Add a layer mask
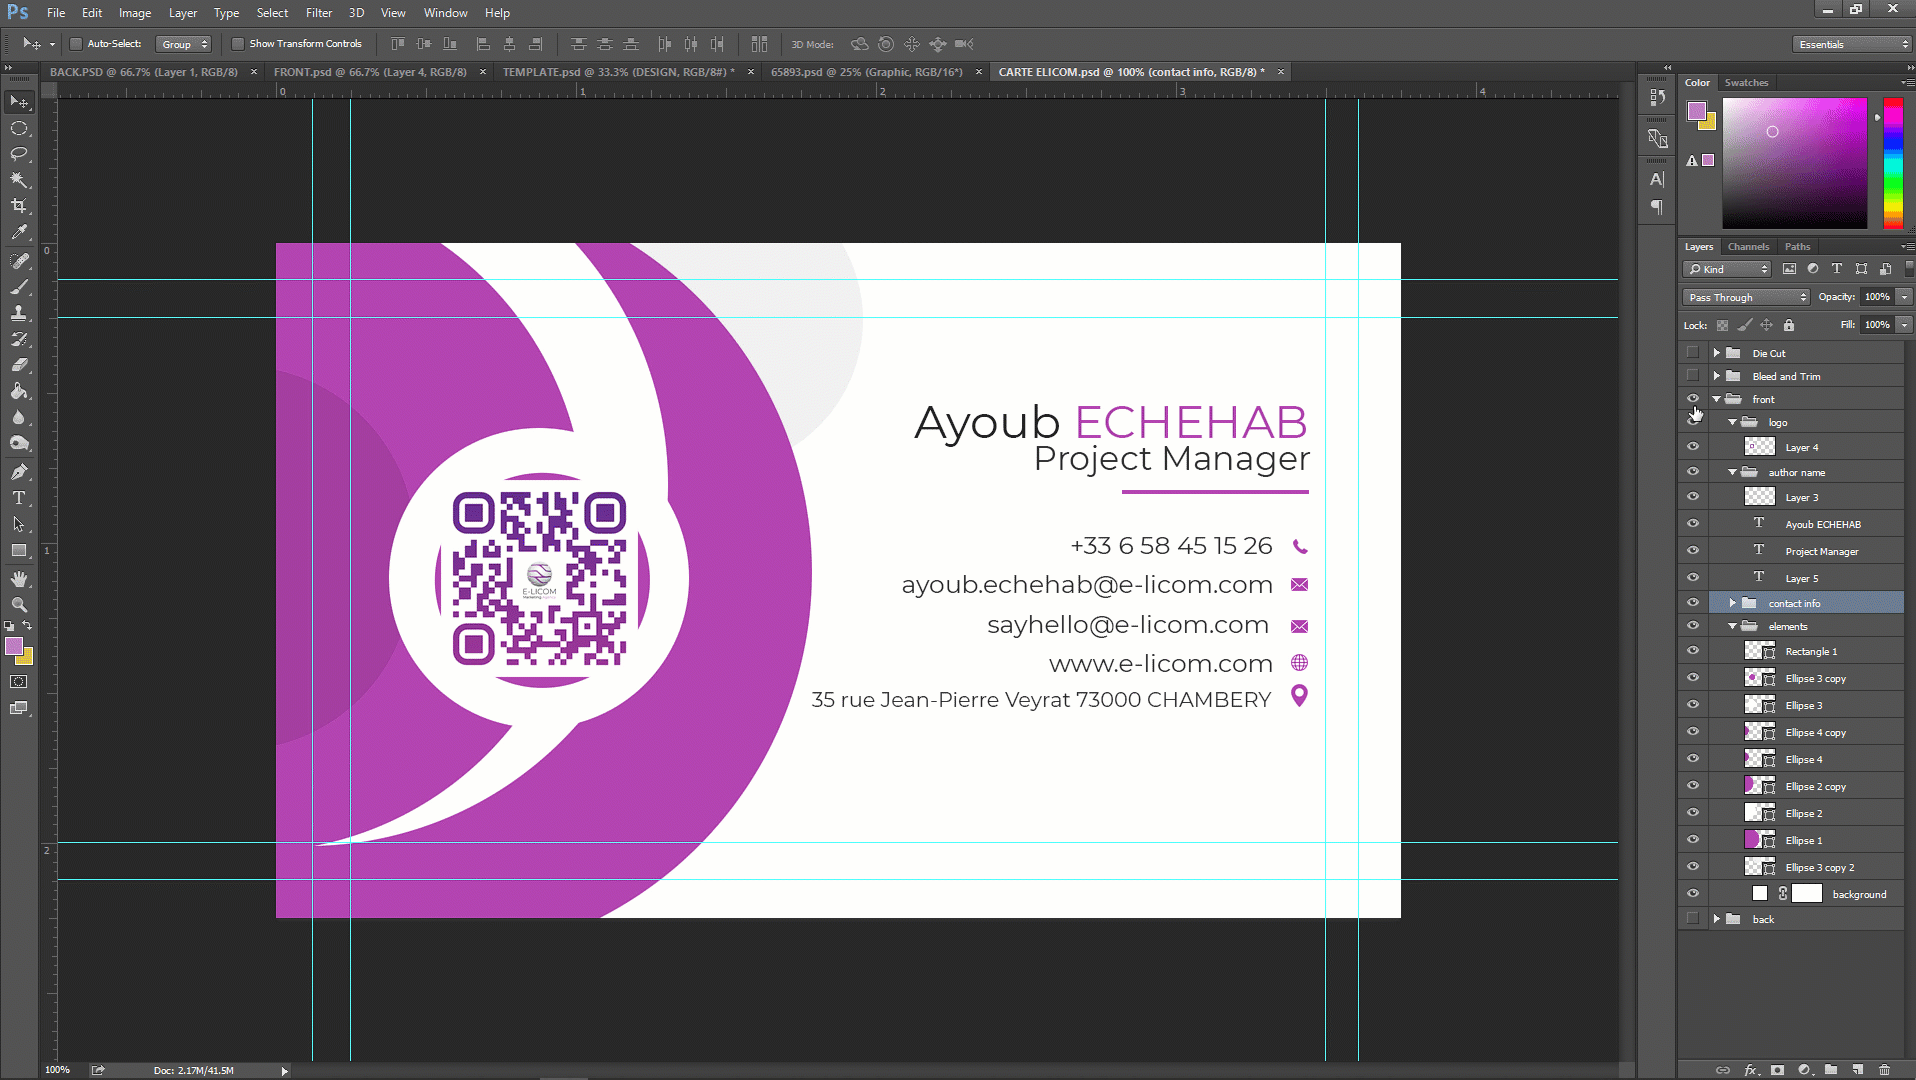1916x1080 pixels. 1777,1069
